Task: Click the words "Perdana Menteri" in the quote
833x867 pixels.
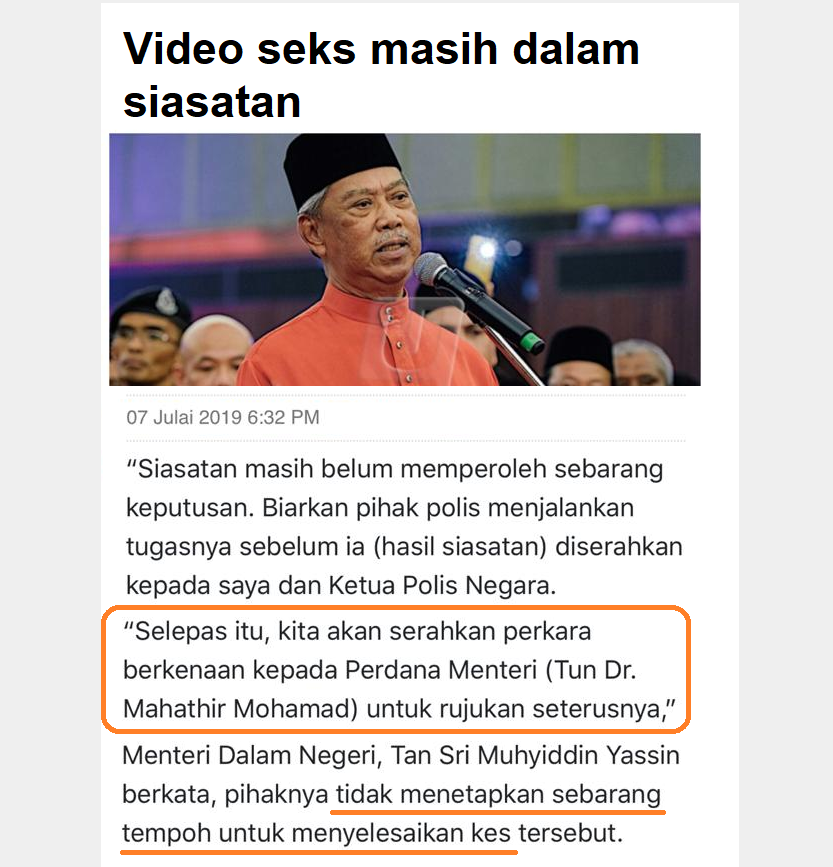Action: point(441,670)
